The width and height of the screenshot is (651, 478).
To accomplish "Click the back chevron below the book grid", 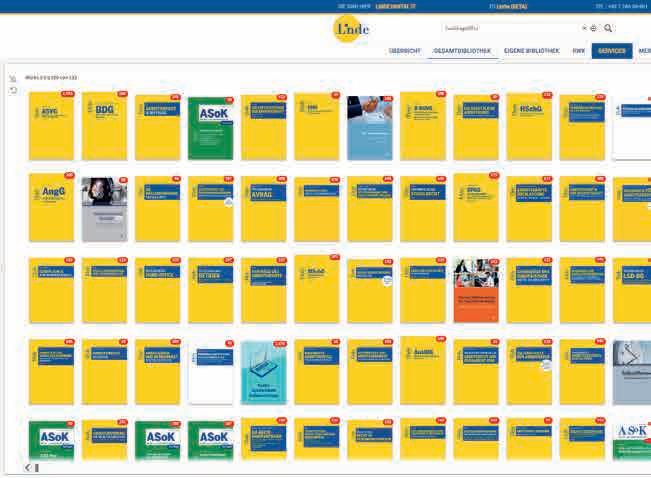I will coord(28,468).
